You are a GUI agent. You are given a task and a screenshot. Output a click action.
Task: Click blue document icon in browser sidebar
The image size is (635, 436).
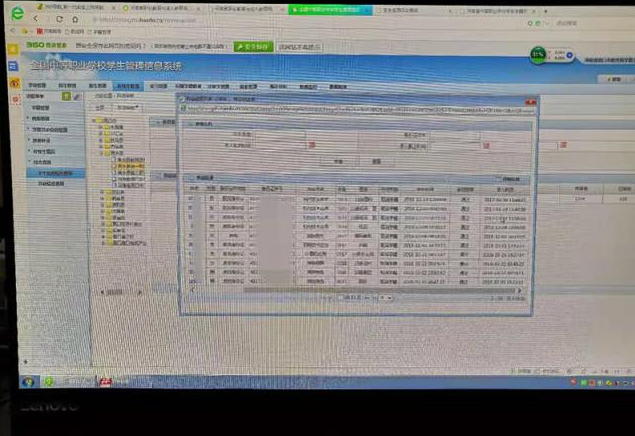point(14,66)
